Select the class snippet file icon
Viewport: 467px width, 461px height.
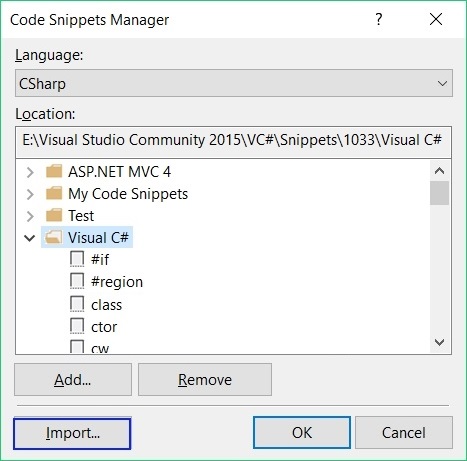pyautogui.click(x=77, y=304)
